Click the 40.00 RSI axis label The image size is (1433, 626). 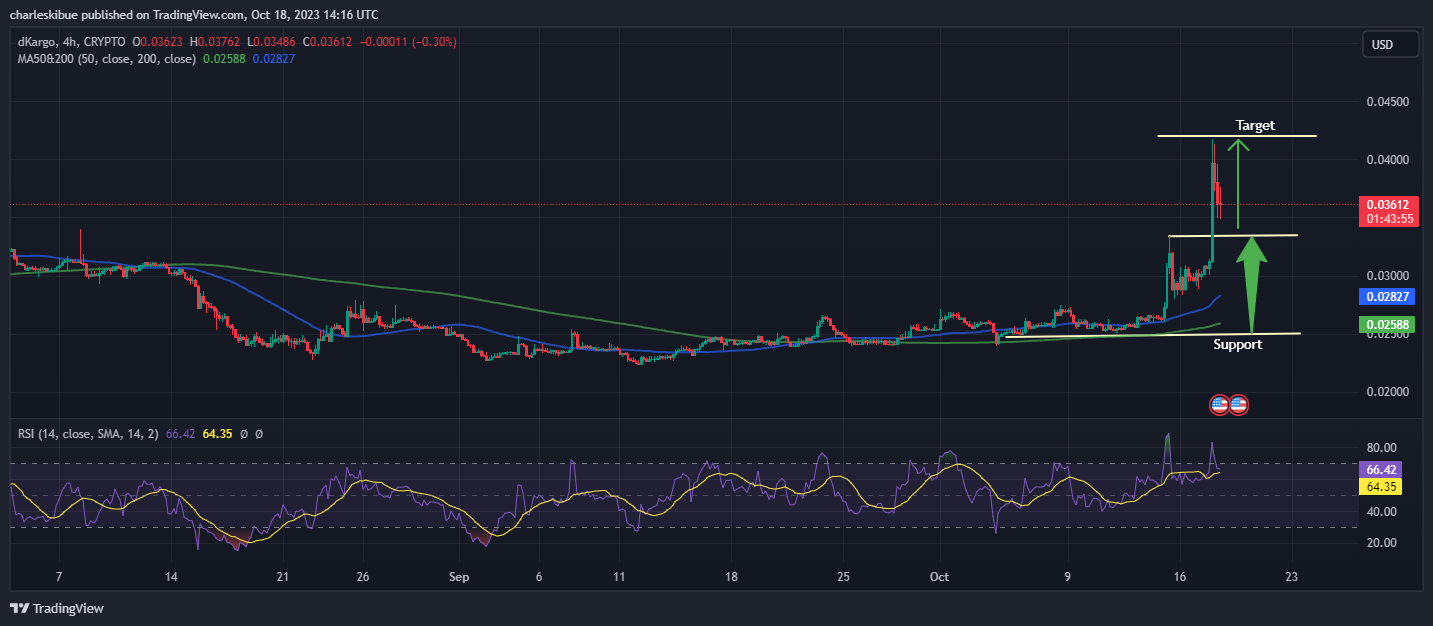[x=1381, y=512]
